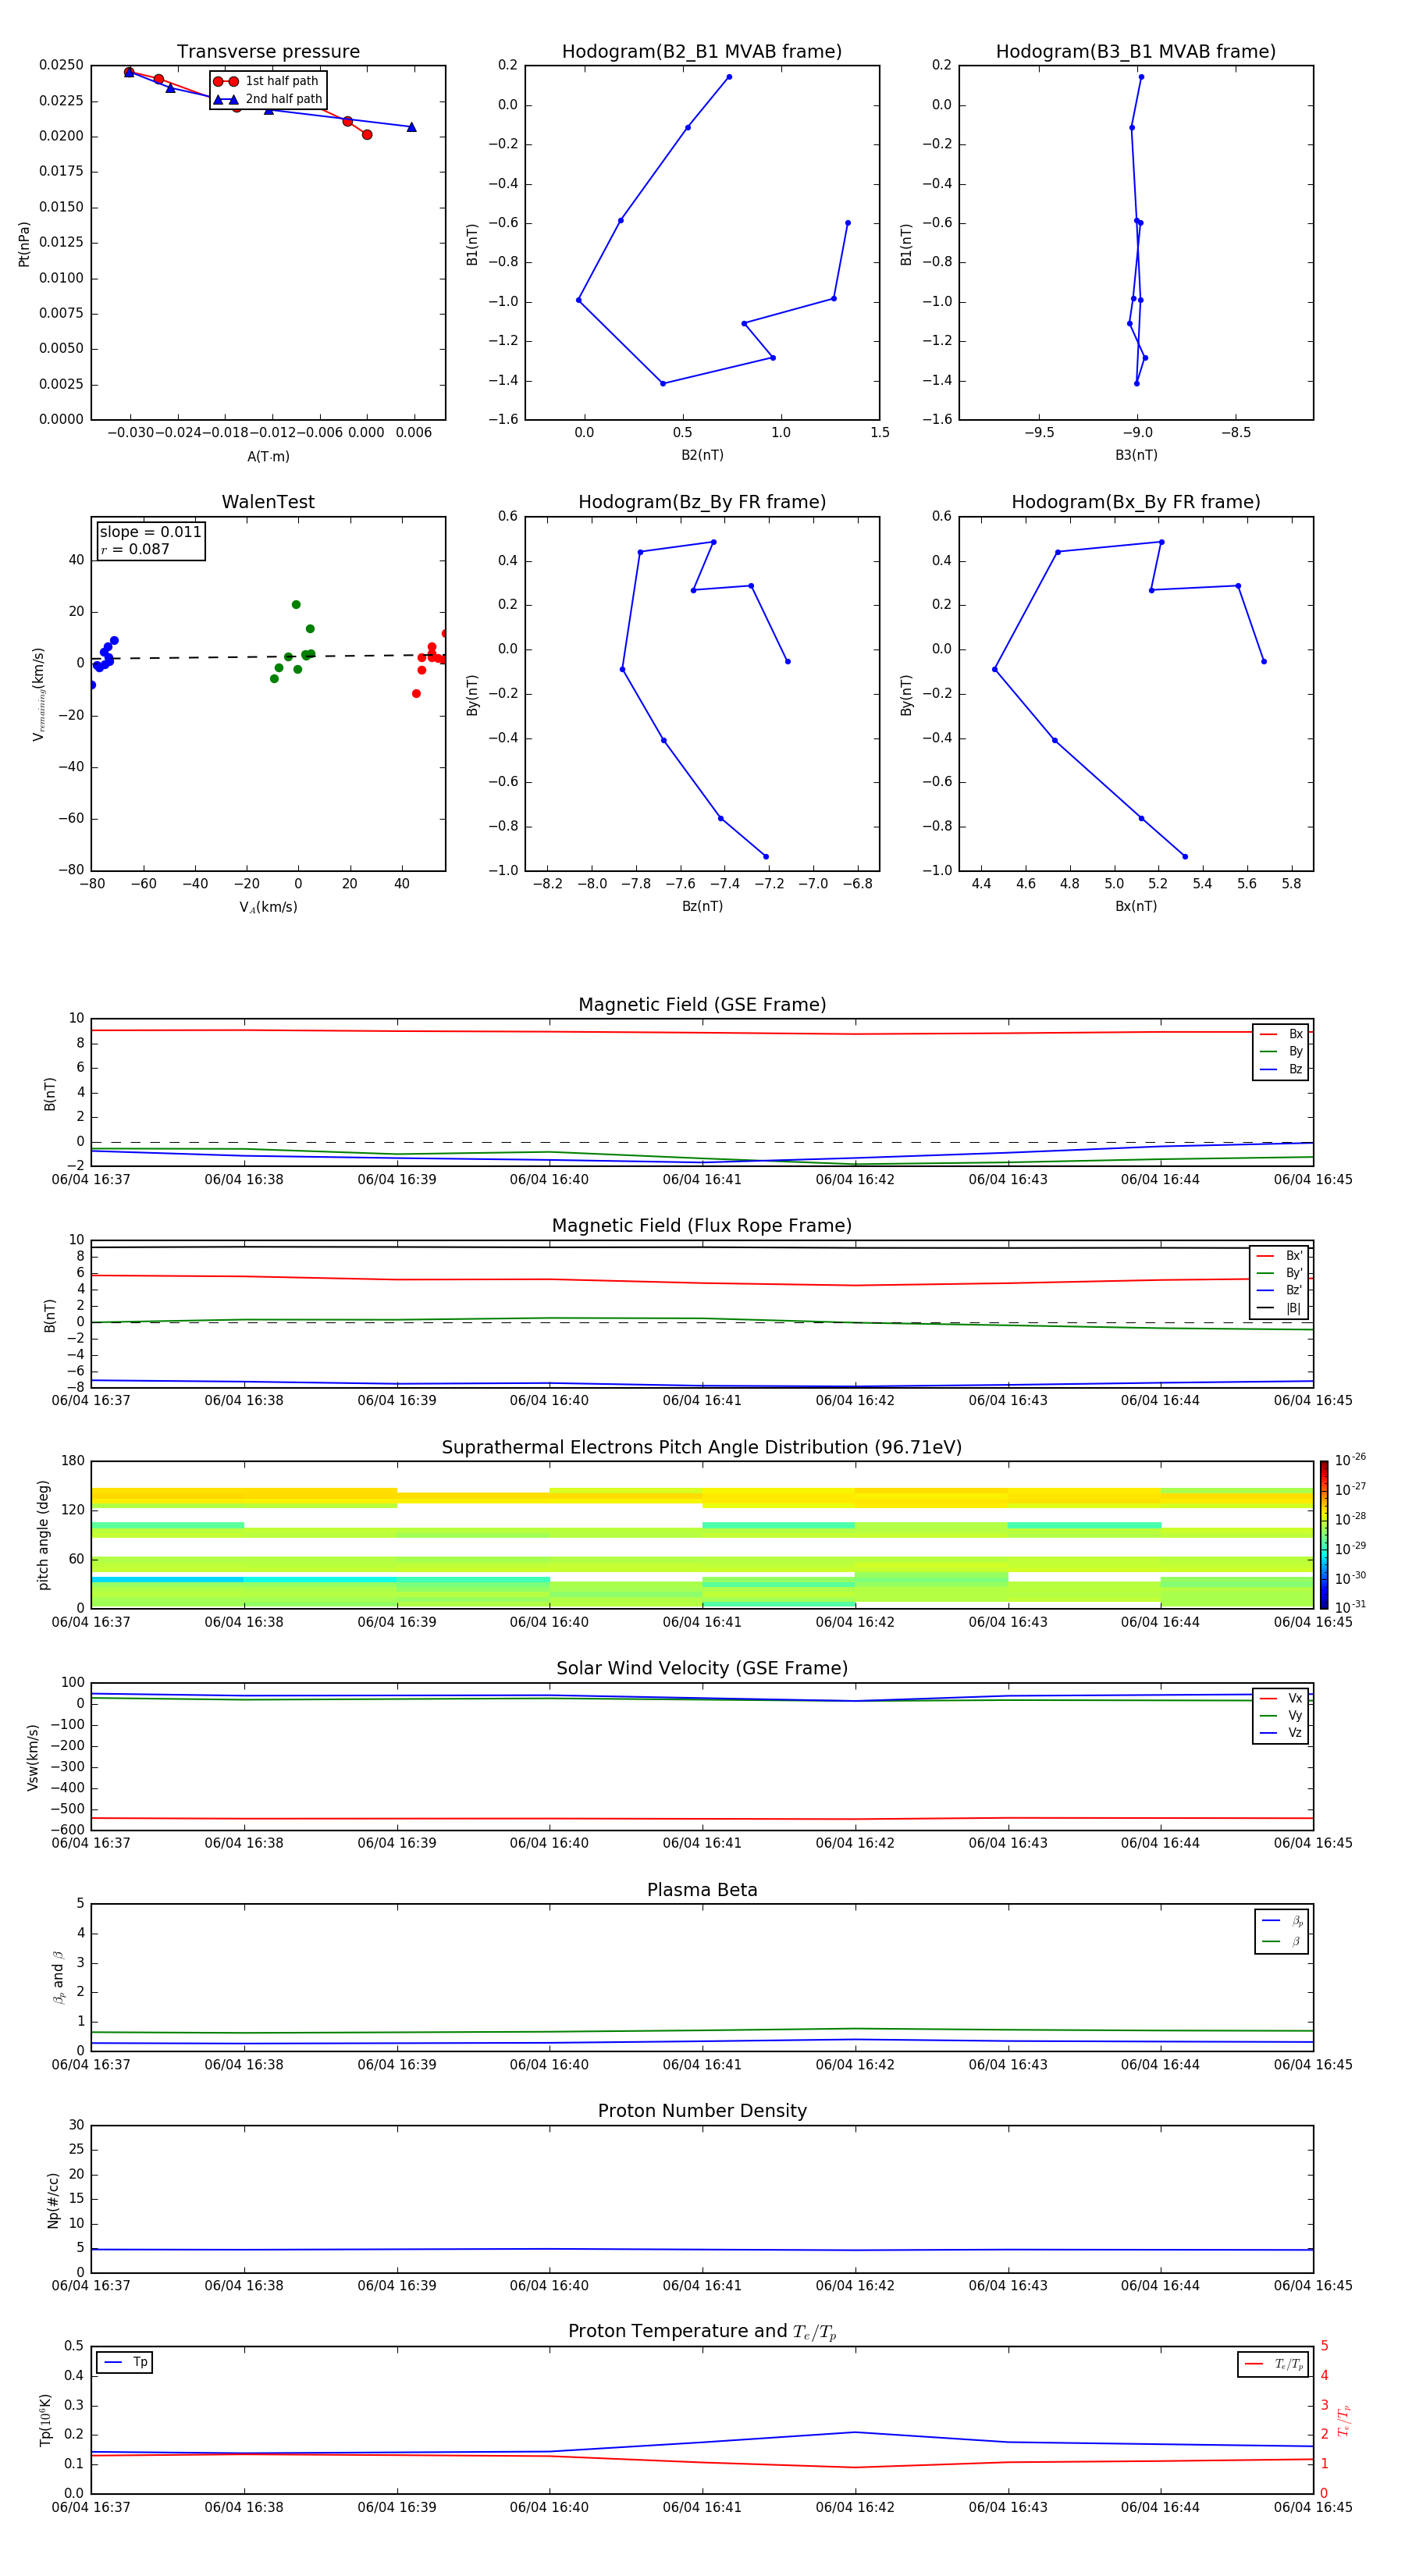
Task: Click the 'V_remaining(km/s)' y-axis label
Action: coord(39,694)
